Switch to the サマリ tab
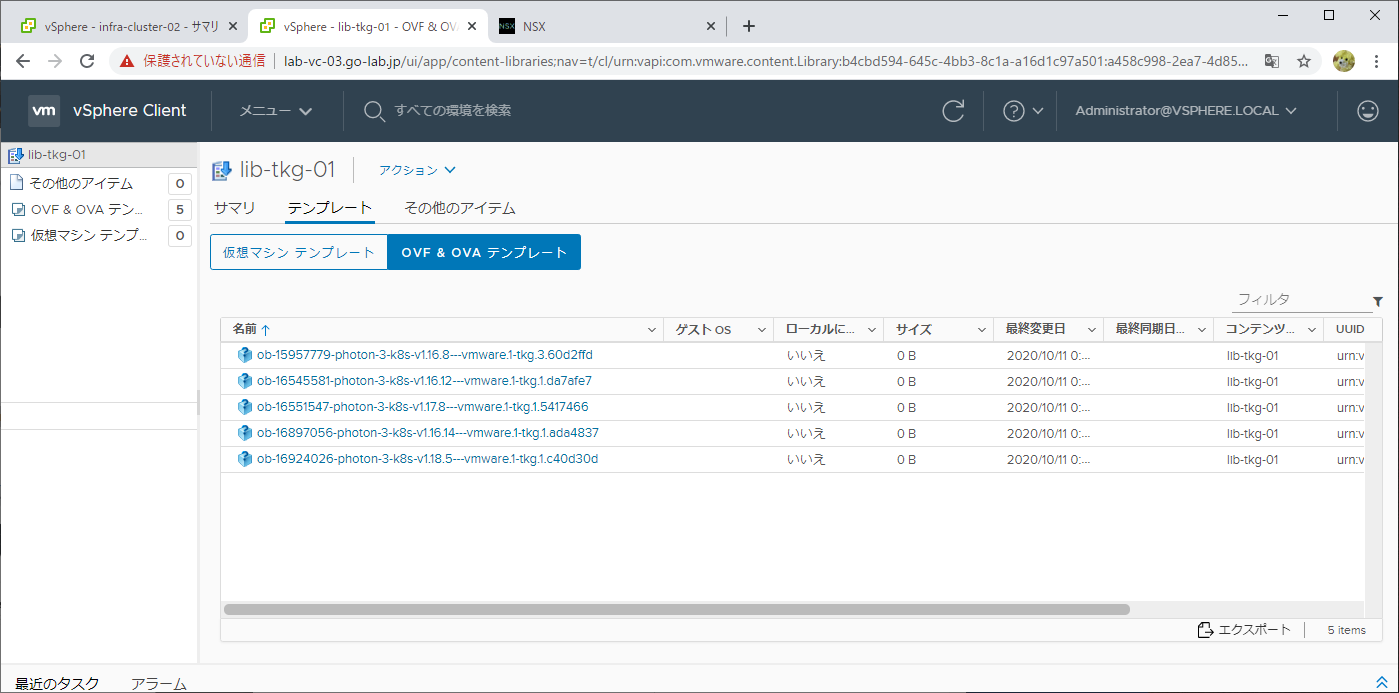 coord(235,208)
